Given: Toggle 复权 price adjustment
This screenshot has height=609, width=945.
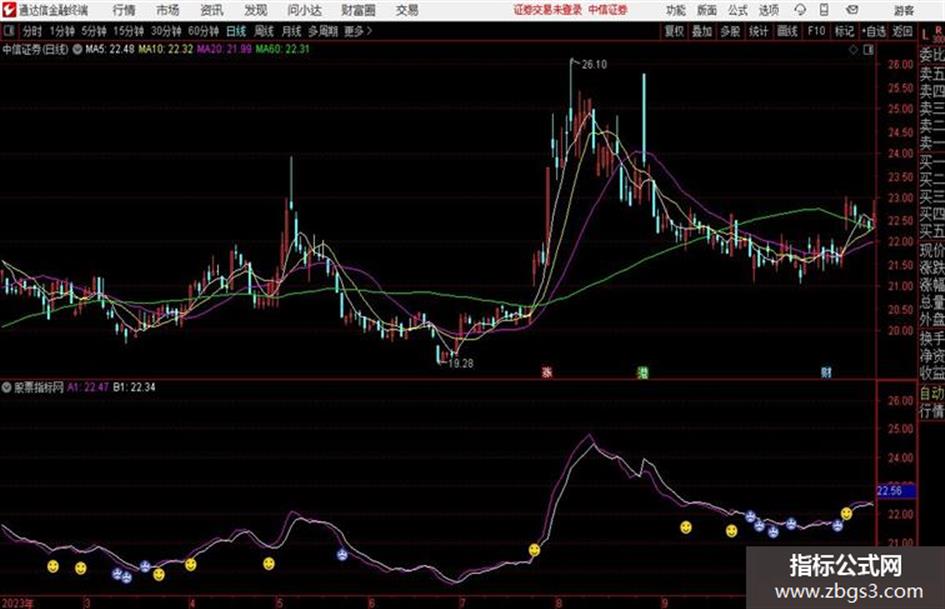Looking at the screenshot, I should click(x=674, y=31).
